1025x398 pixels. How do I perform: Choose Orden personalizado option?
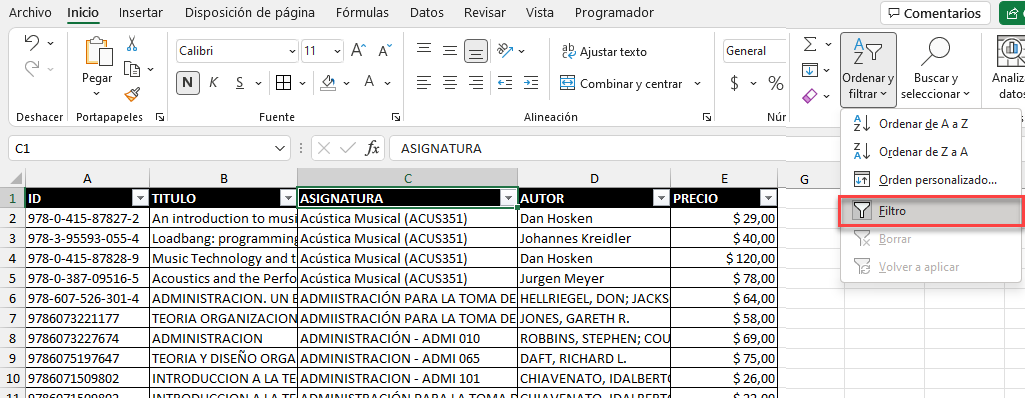click(x=931, y=179)
